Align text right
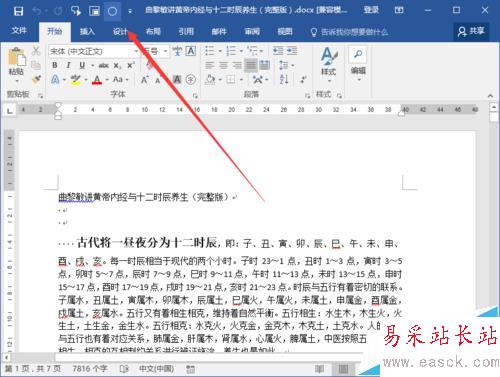Image resolution: width=500 pixels, height=377 pixels. point(237,65)
